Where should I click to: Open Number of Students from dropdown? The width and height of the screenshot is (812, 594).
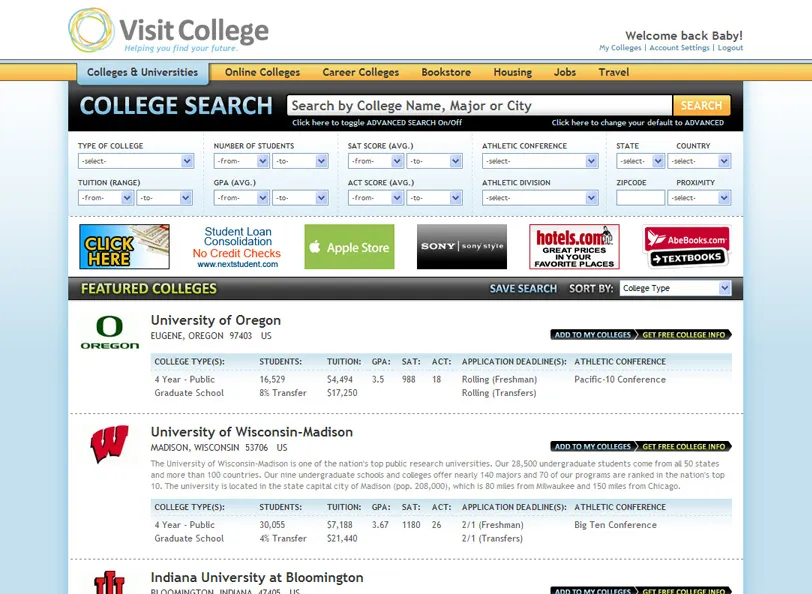pyautogui.click(x=241, y=161)
